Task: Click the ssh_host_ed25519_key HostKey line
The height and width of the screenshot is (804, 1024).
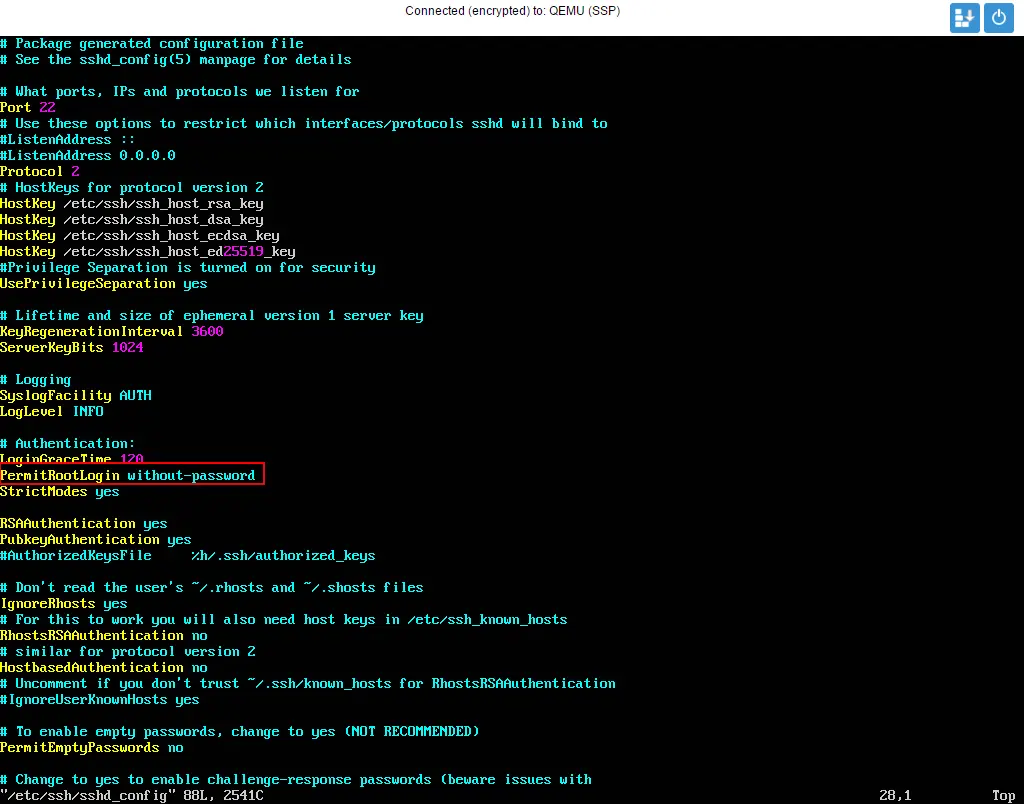Action: [148, 251]
